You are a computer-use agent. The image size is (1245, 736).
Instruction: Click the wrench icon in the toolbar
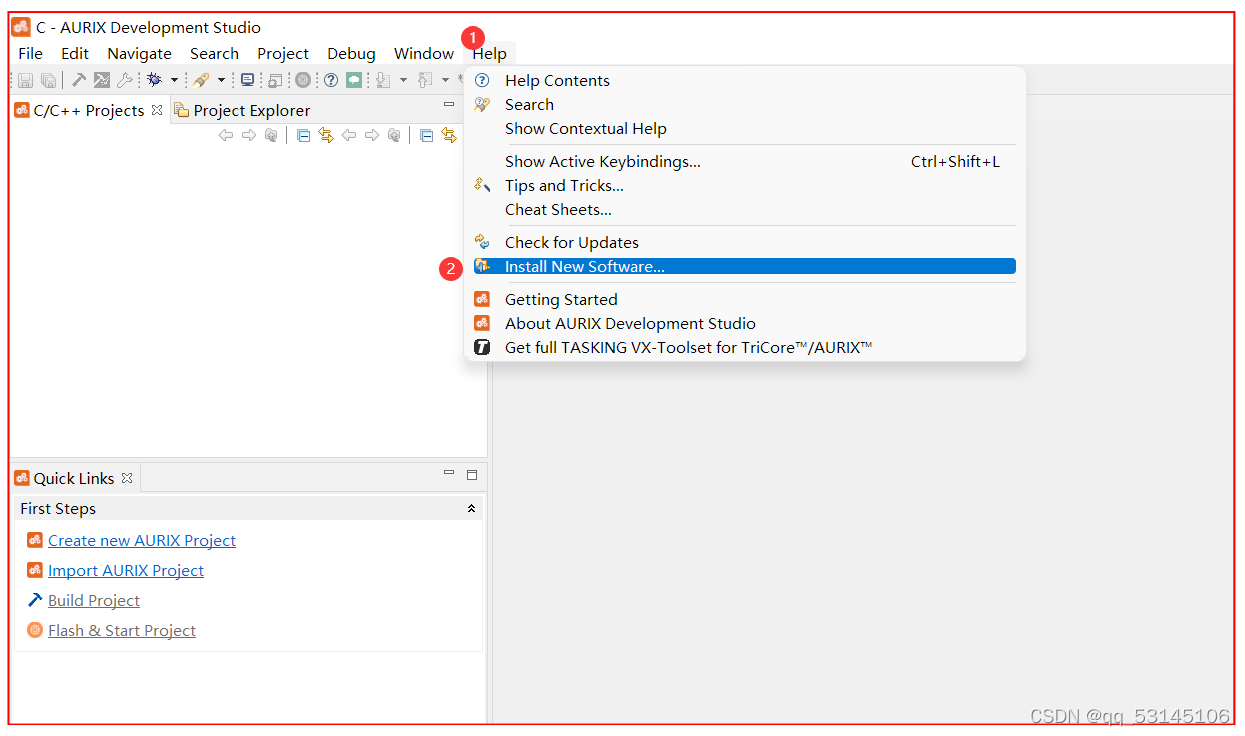124,80
